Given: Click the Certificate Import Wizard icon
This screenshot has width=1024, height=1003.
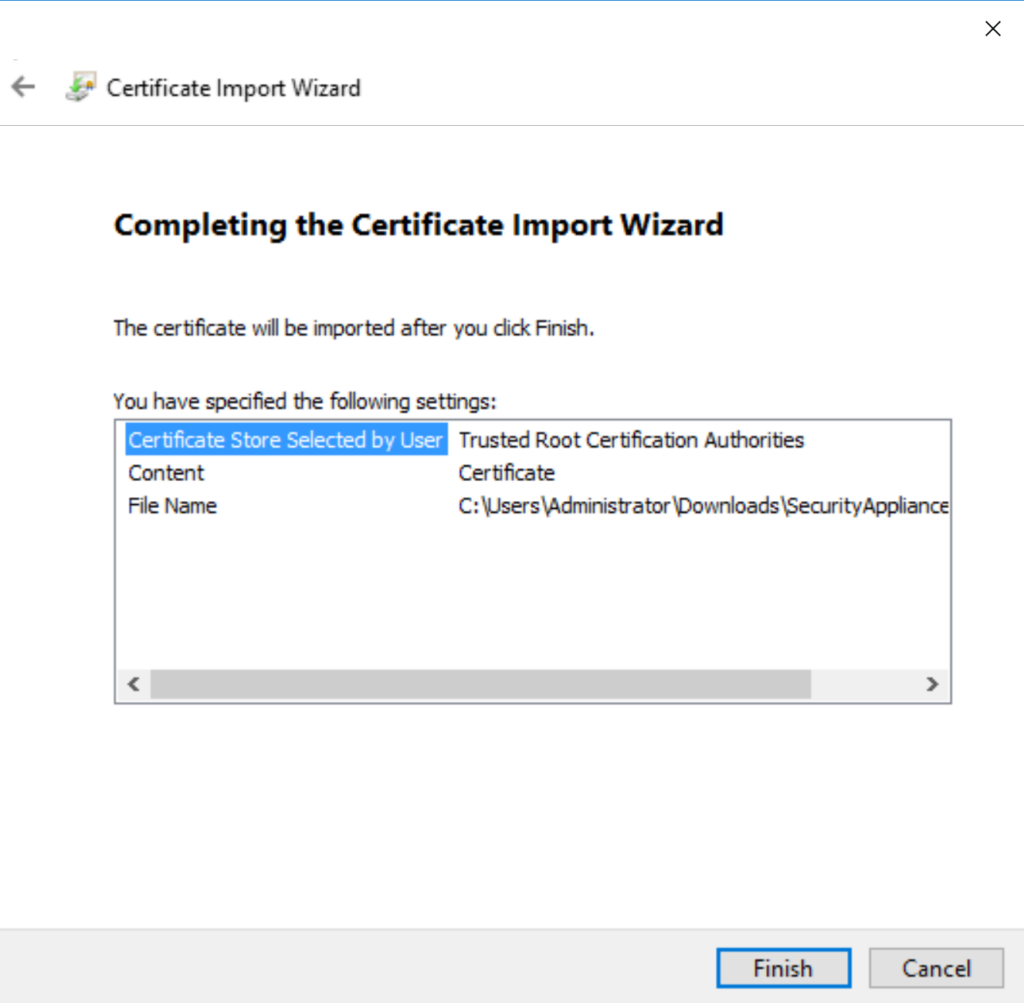Looking at the screenshot, I should tap(81, 87).
